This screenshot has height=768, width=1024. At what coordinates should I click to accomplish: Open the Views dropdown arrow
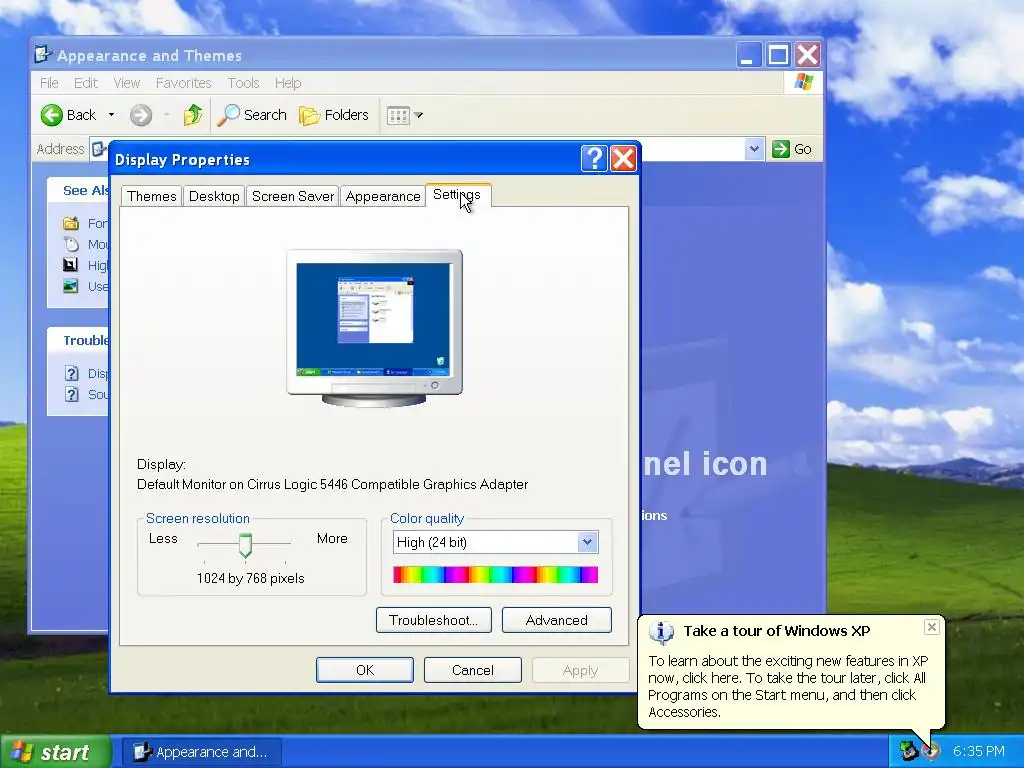419,116
